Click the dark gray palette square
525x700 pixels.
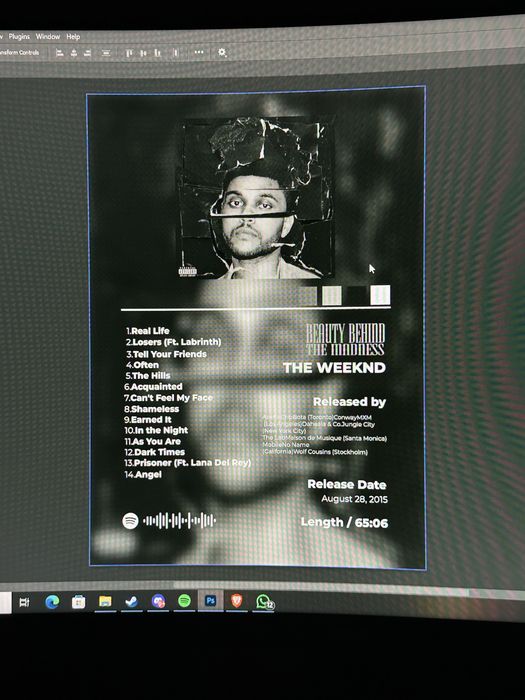(x=307, y=296)
